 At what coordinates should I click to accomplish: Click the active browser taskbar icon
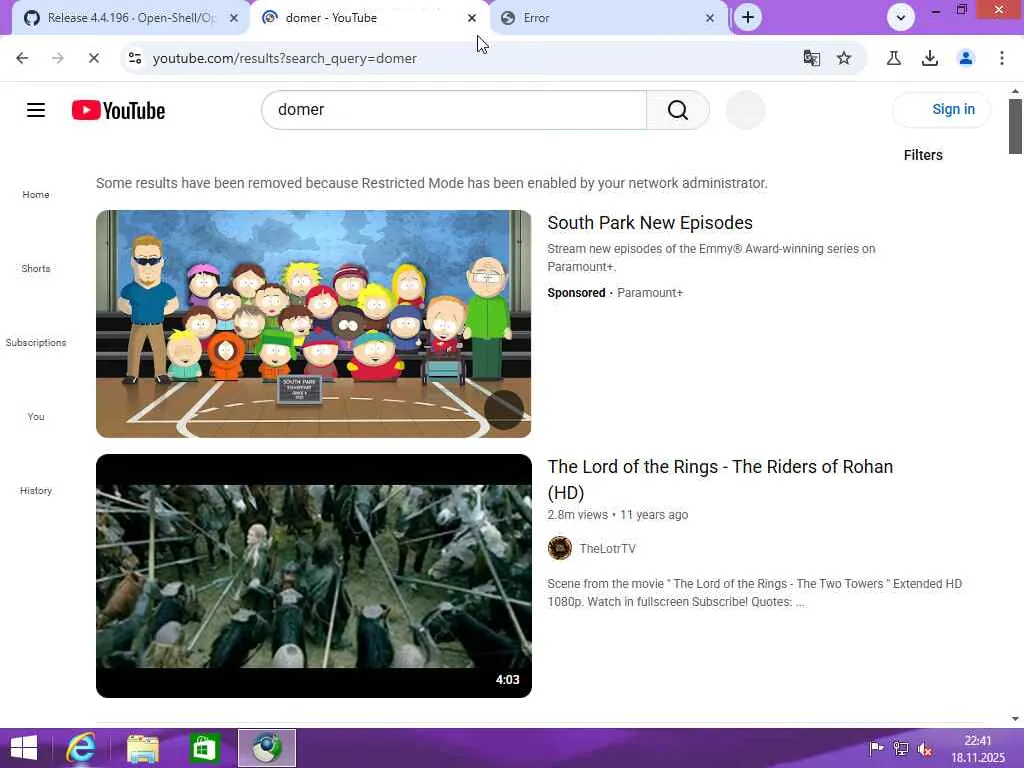pos(266,748)
